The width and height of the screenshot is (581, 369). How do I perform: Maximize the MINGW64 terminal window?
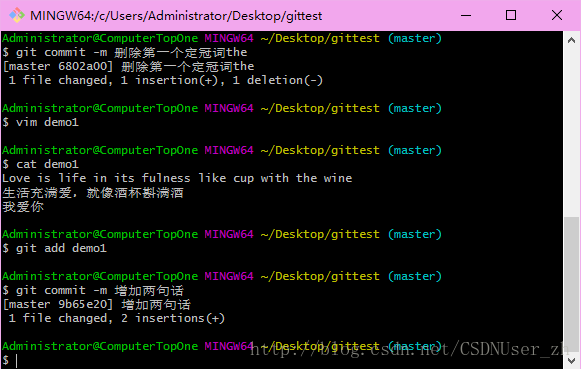[511, 16]
